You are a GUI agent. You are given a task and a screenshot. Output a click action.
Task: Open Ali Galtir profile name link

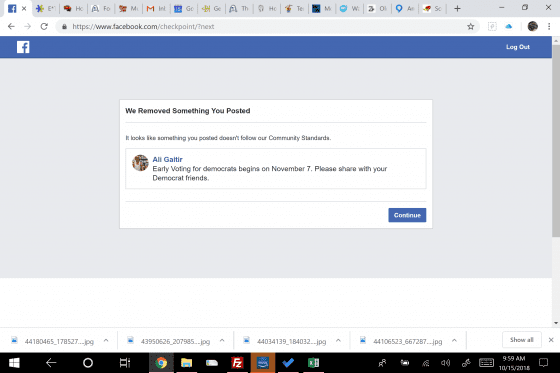pos(168,159)
